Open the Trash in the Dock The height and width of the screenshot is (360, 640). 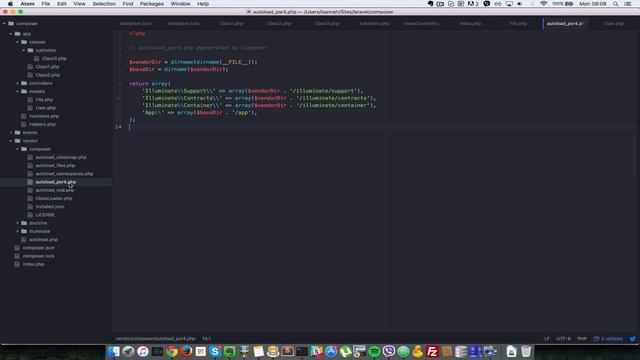click(x=526, y=351)
